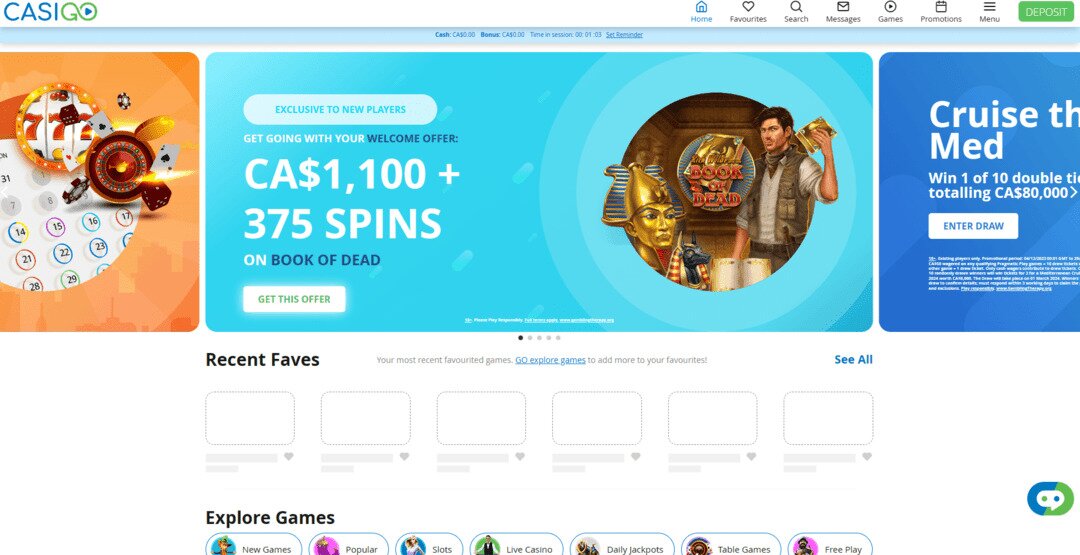Select the first carousel dot indicator
Screen dimensions: 1080x555
pos(521,338)
